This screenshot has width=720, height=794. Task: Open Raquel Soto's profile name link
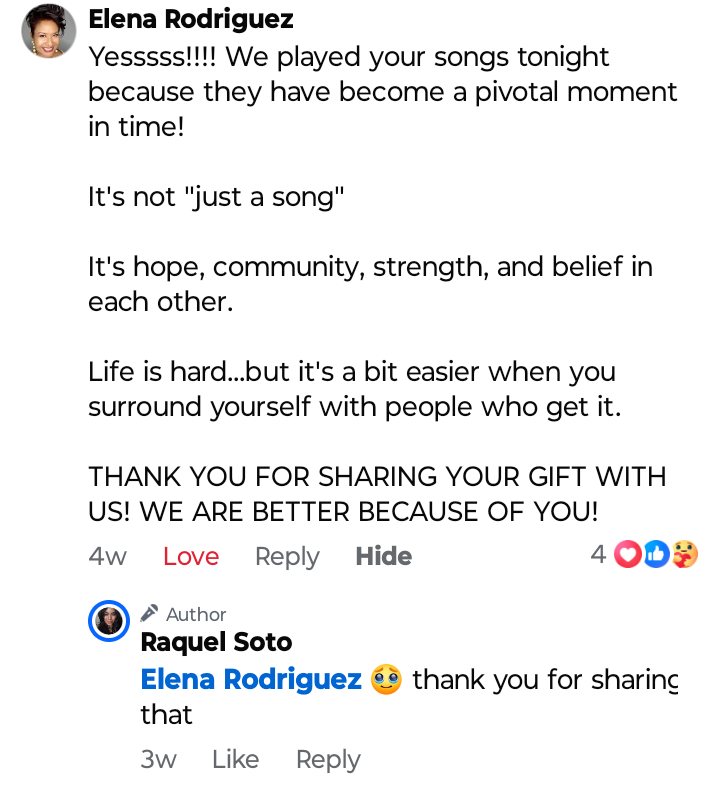coord(216,642)
